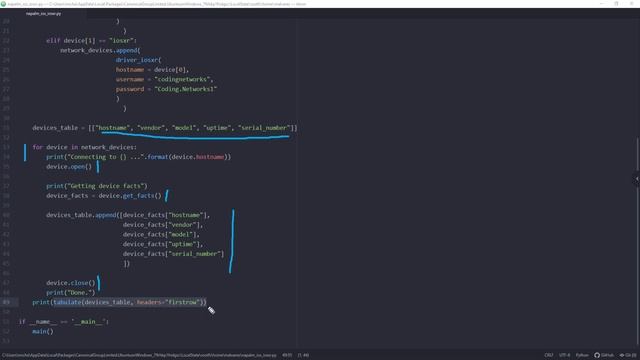Click the text "device.close()"
Screen dimensions: 640x360
pos(71,282)
